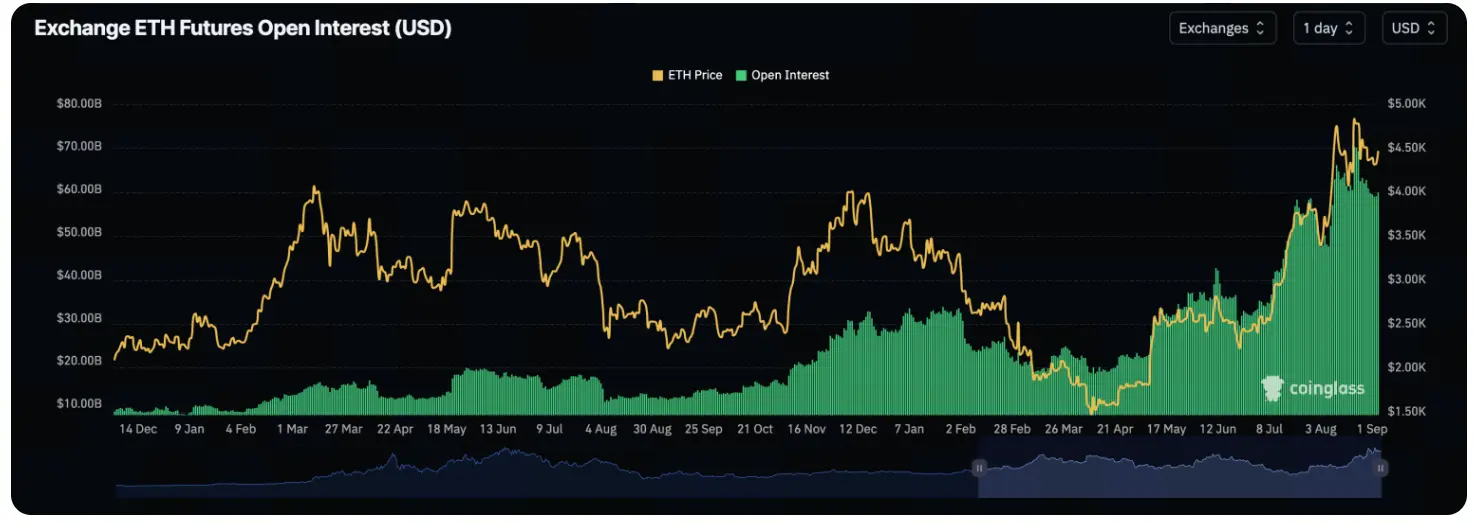The image size is (1476, 524).
Task: Click the yellow ETH Price legend swatch
Action: point(658,75)
